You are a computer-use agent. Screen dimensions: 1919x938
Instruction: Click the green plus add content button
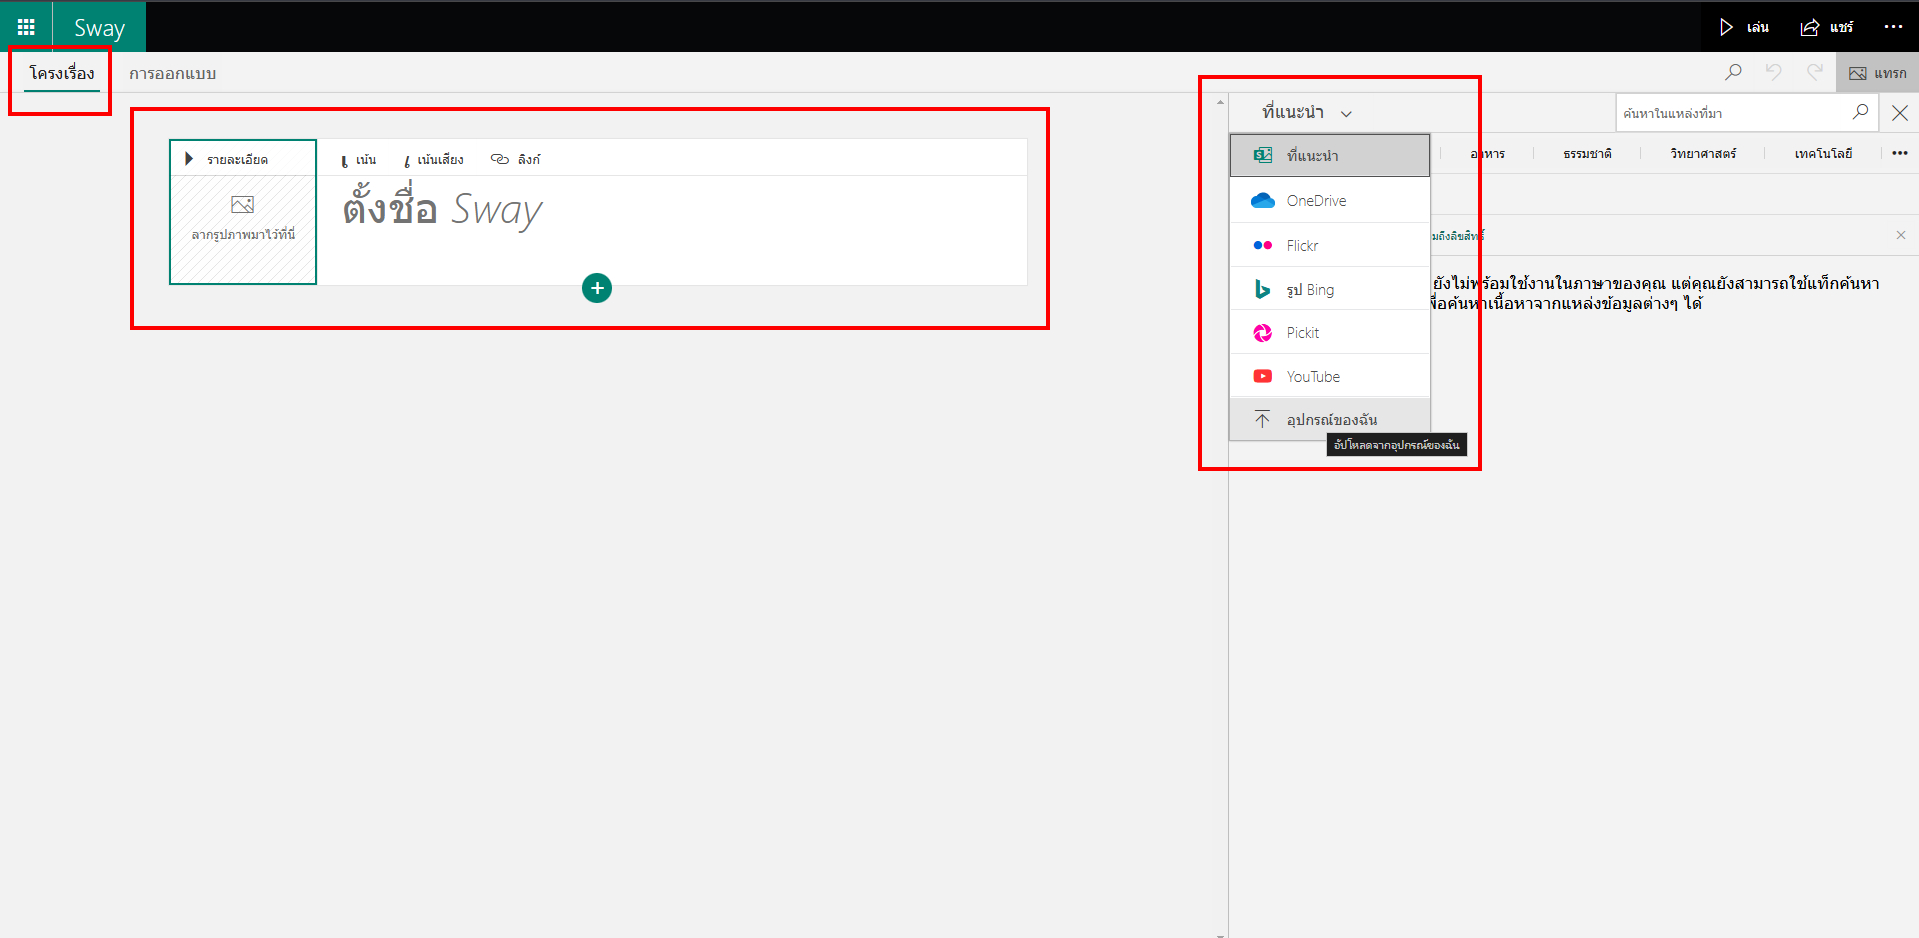click(x=597, y=288)
